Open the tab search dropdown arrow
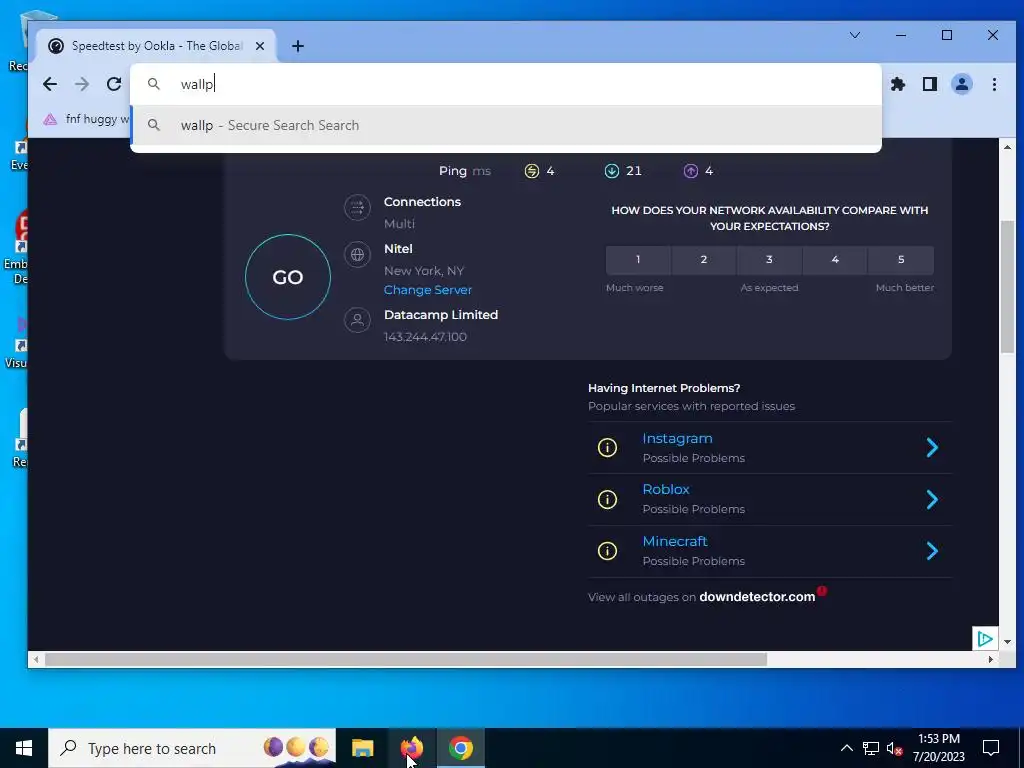This screenshot has height=768, width=1024. (854, 35)
